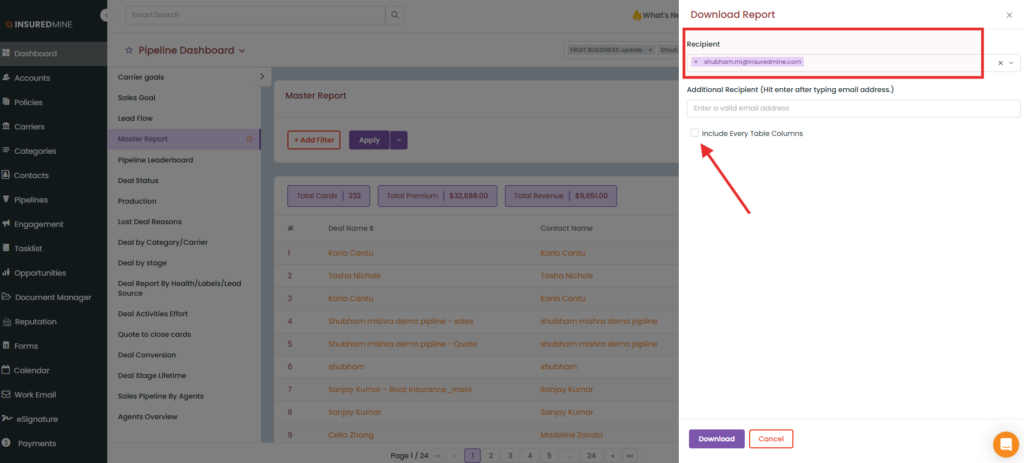Screen dimensions: 1024x463
Task: Focus the Additional Recipient email field
Action: 853,108
